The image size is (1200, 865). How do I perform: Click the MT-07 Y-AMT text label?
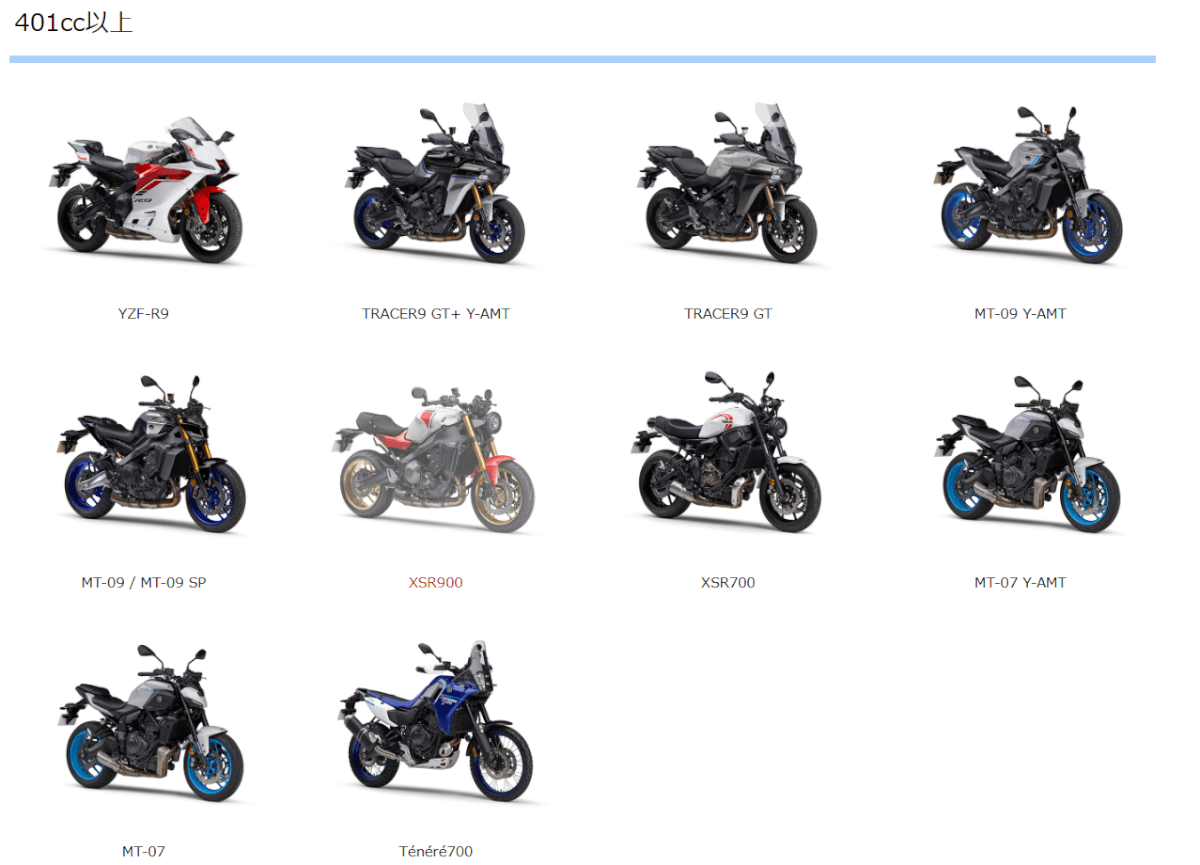pyautogui.click(x=1020, y=583)
